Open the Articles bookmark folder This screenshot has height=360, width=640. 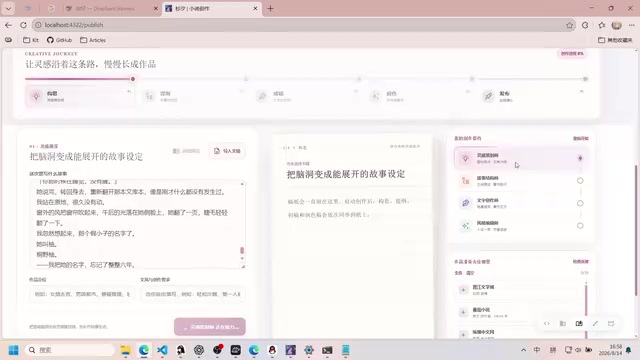(93, 40)
